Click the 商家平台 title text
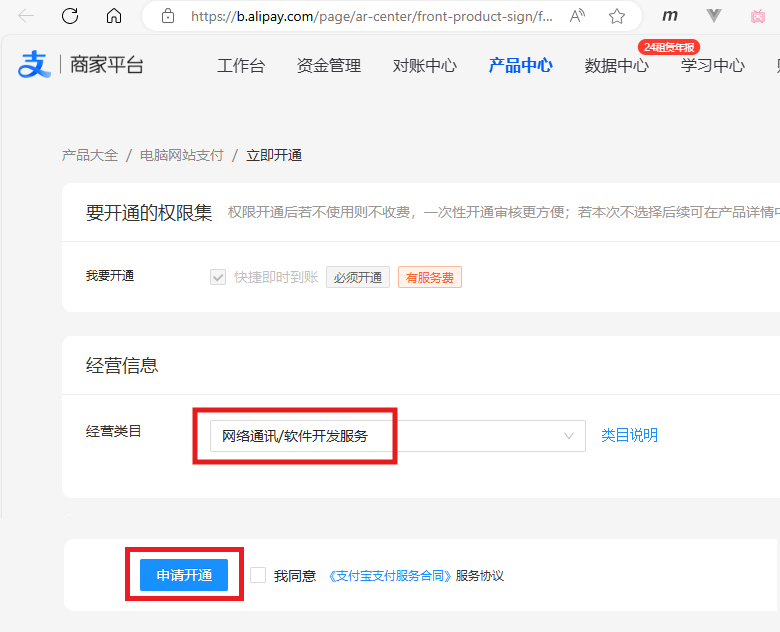Viewport: 780px width, 632px height. point(106,65)
